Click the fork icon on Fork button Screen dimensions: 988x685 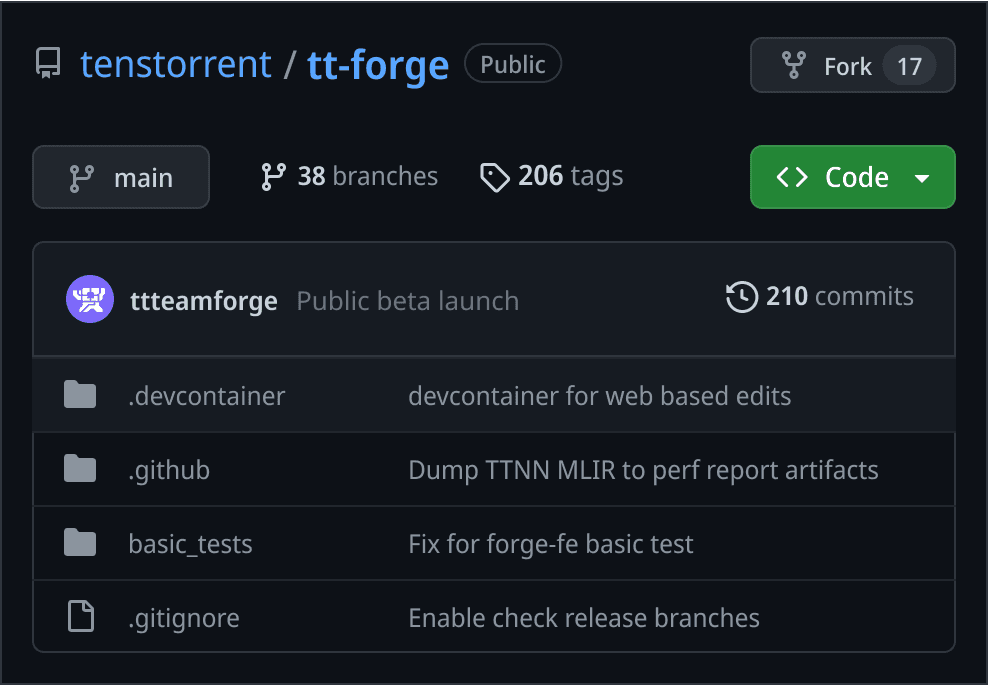793,65
